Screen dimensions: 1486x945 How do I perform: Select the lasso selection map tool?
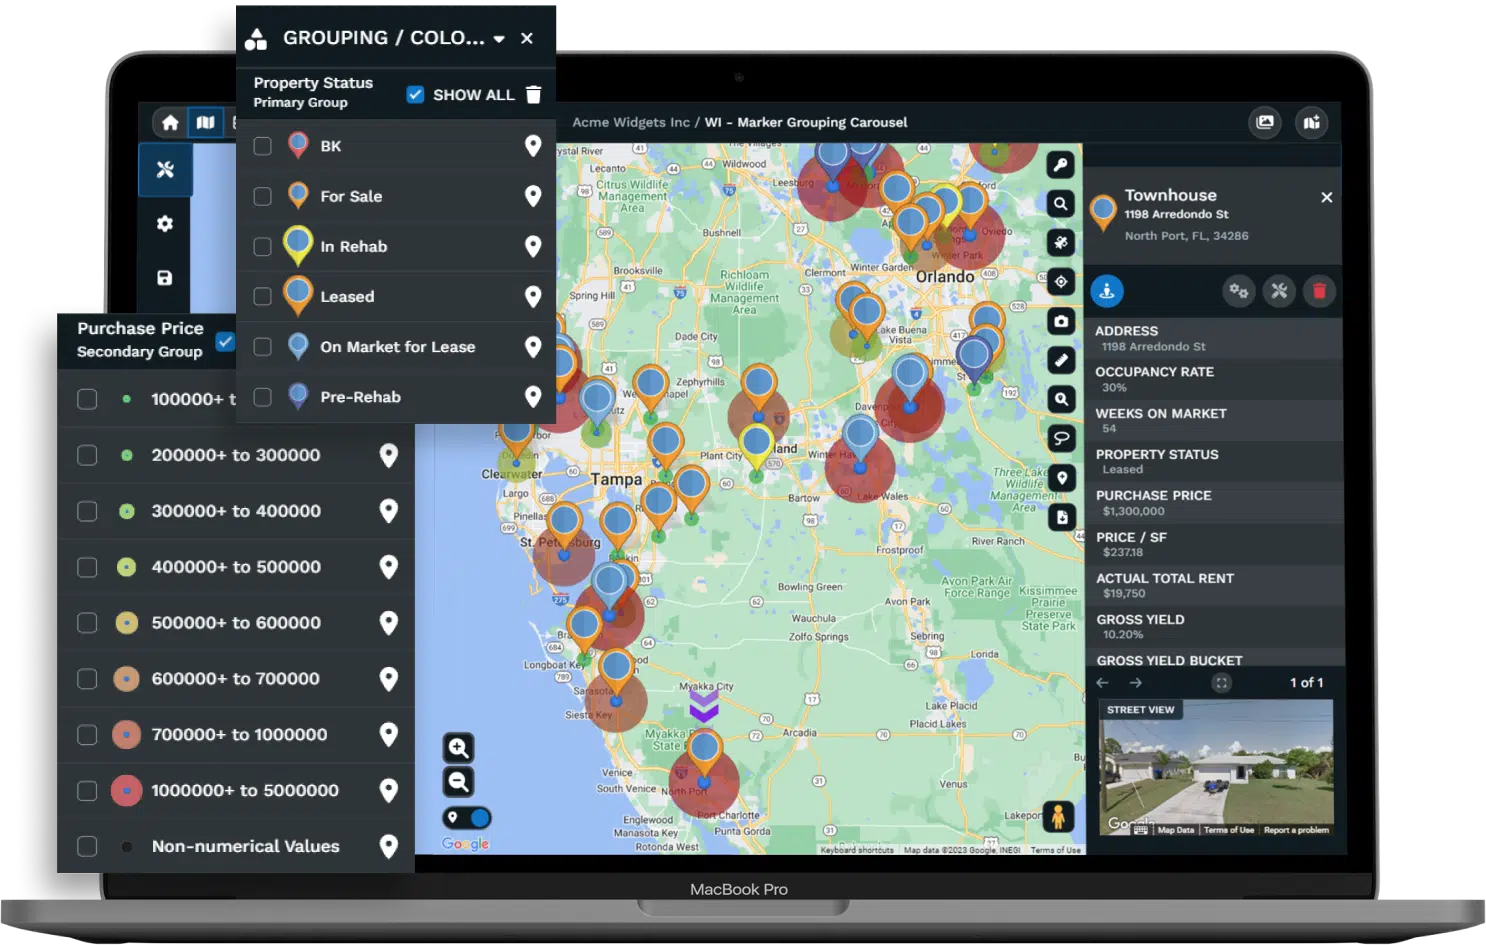(x=1061, y=438)
